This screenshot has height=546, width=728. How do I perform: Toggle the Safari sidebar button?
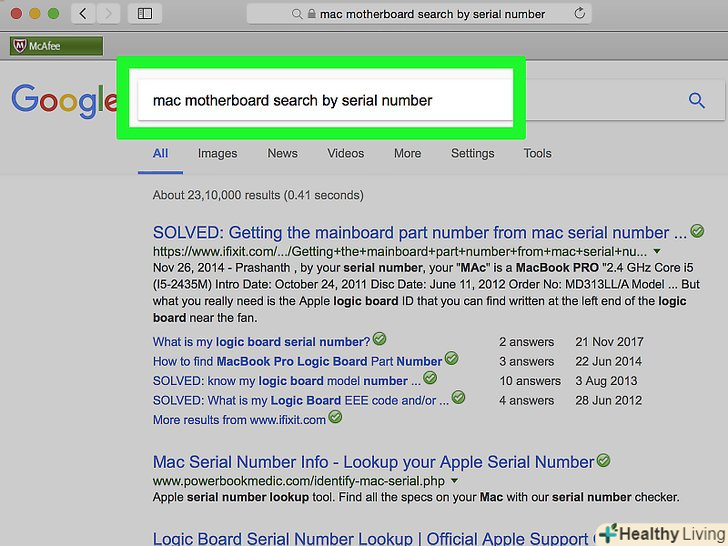145,14
